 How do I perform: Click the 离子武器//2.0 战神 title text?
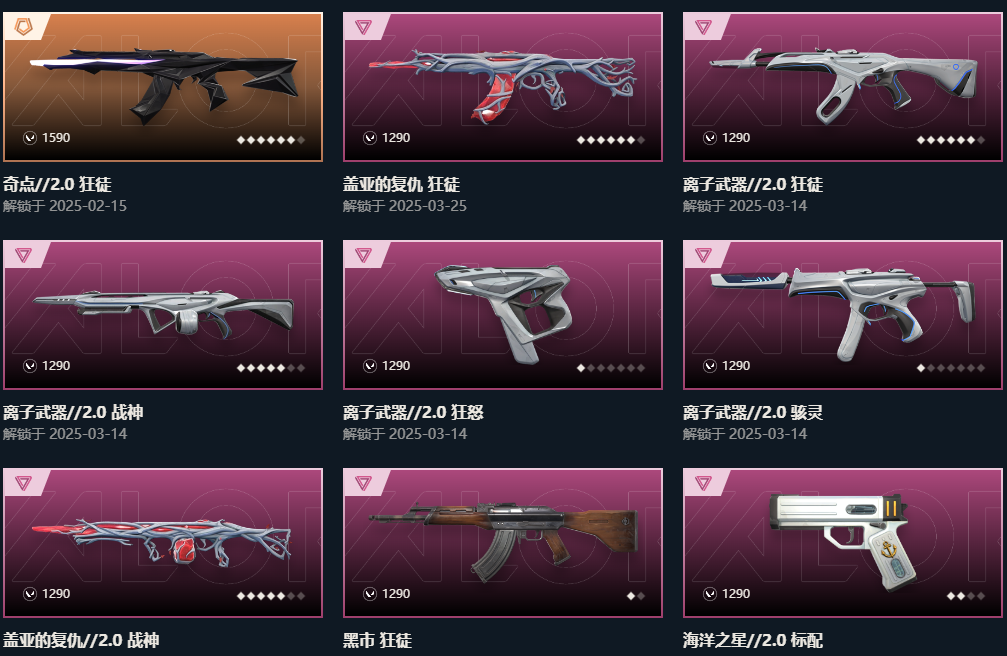click(73, 412)
